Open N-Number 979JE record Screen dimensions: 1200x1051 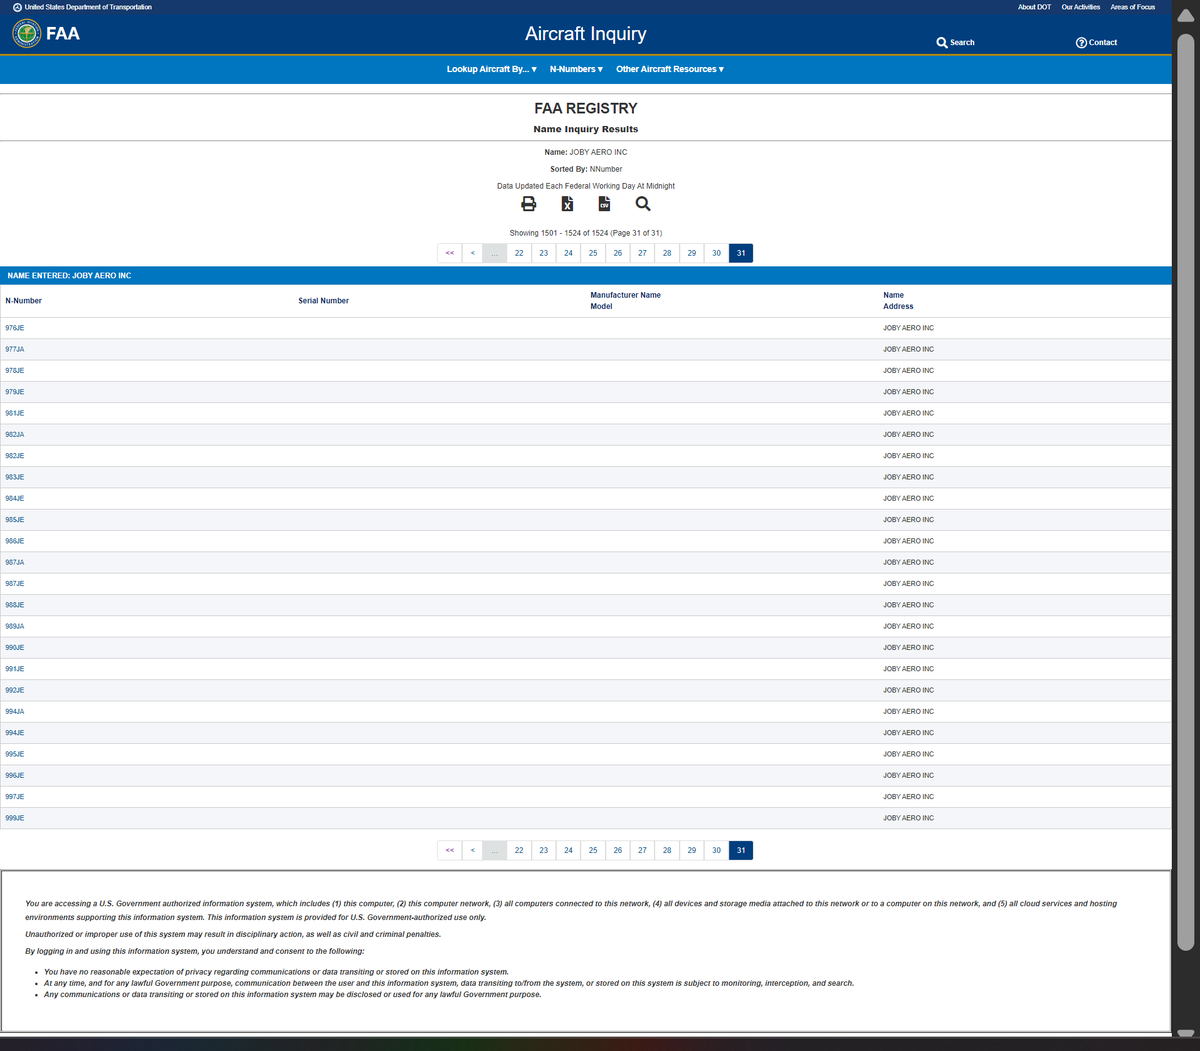pyautogui.click(x=14, y=392)
